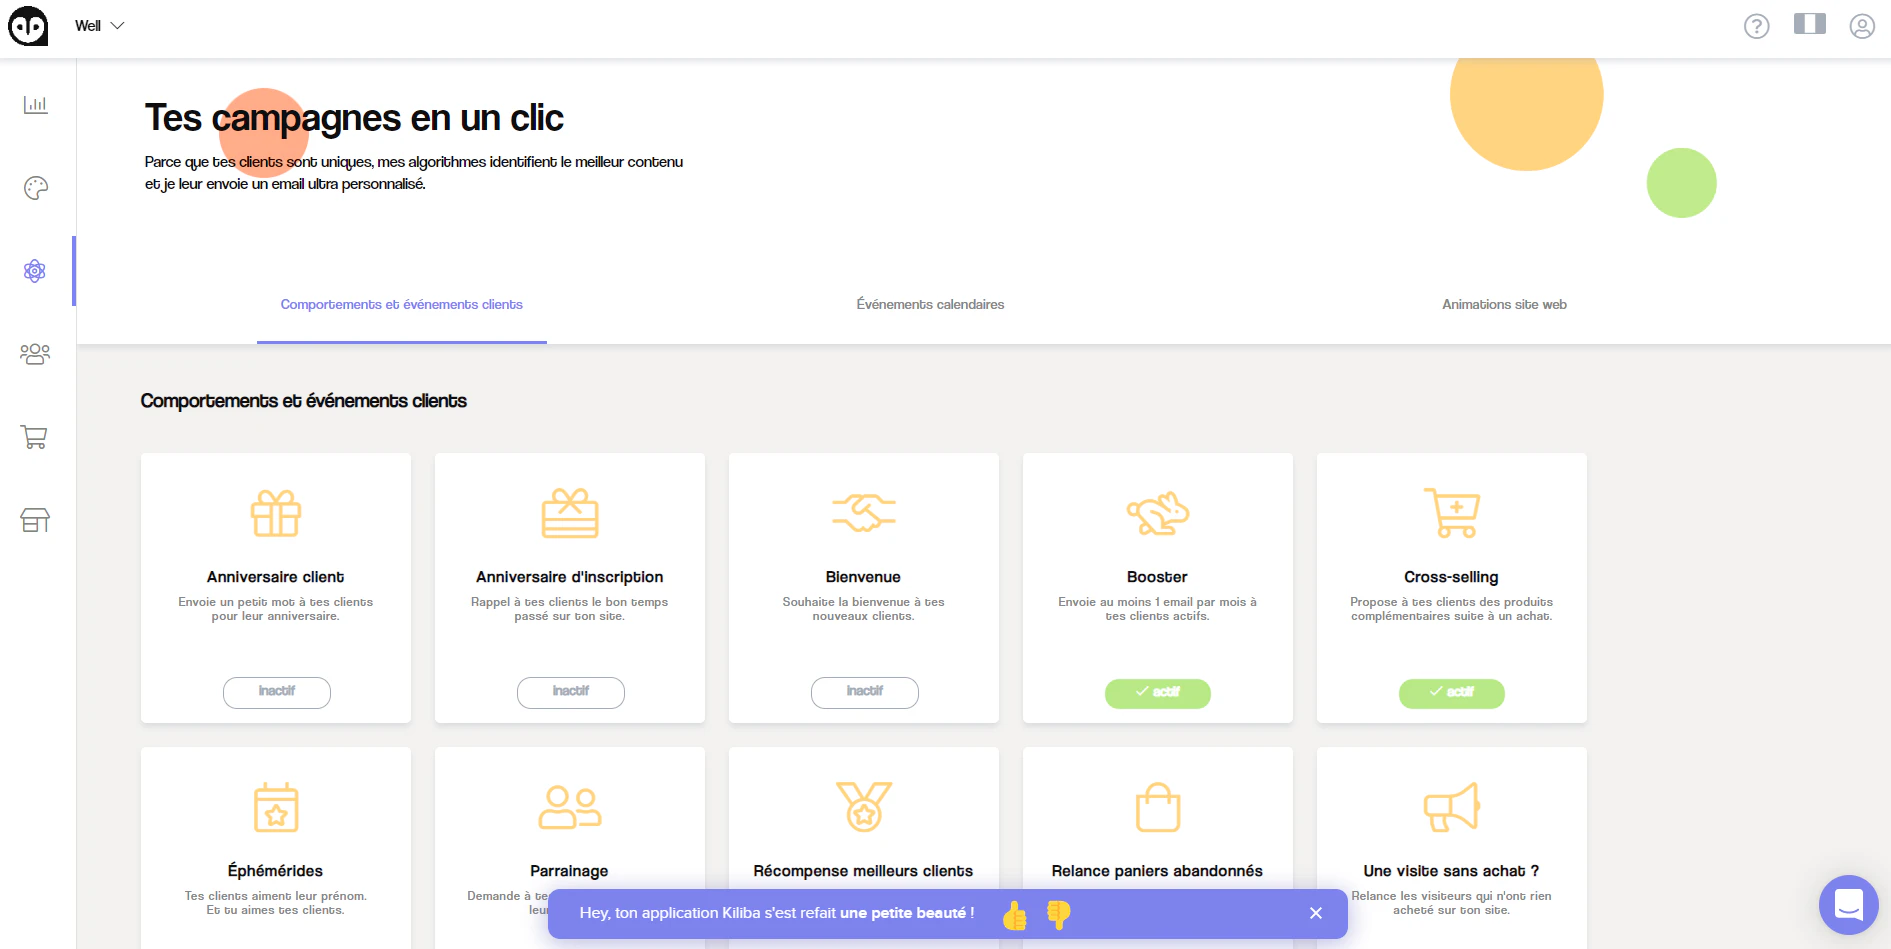Expand the Well account dropdown

point(98,26)
